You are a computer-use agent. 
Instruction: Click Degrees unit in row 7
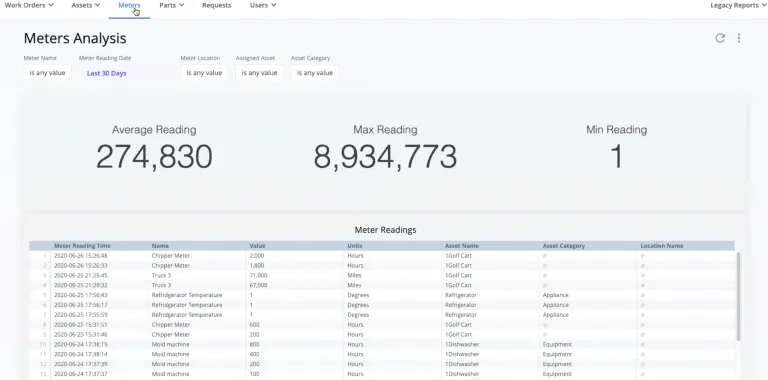pos(358,315)
